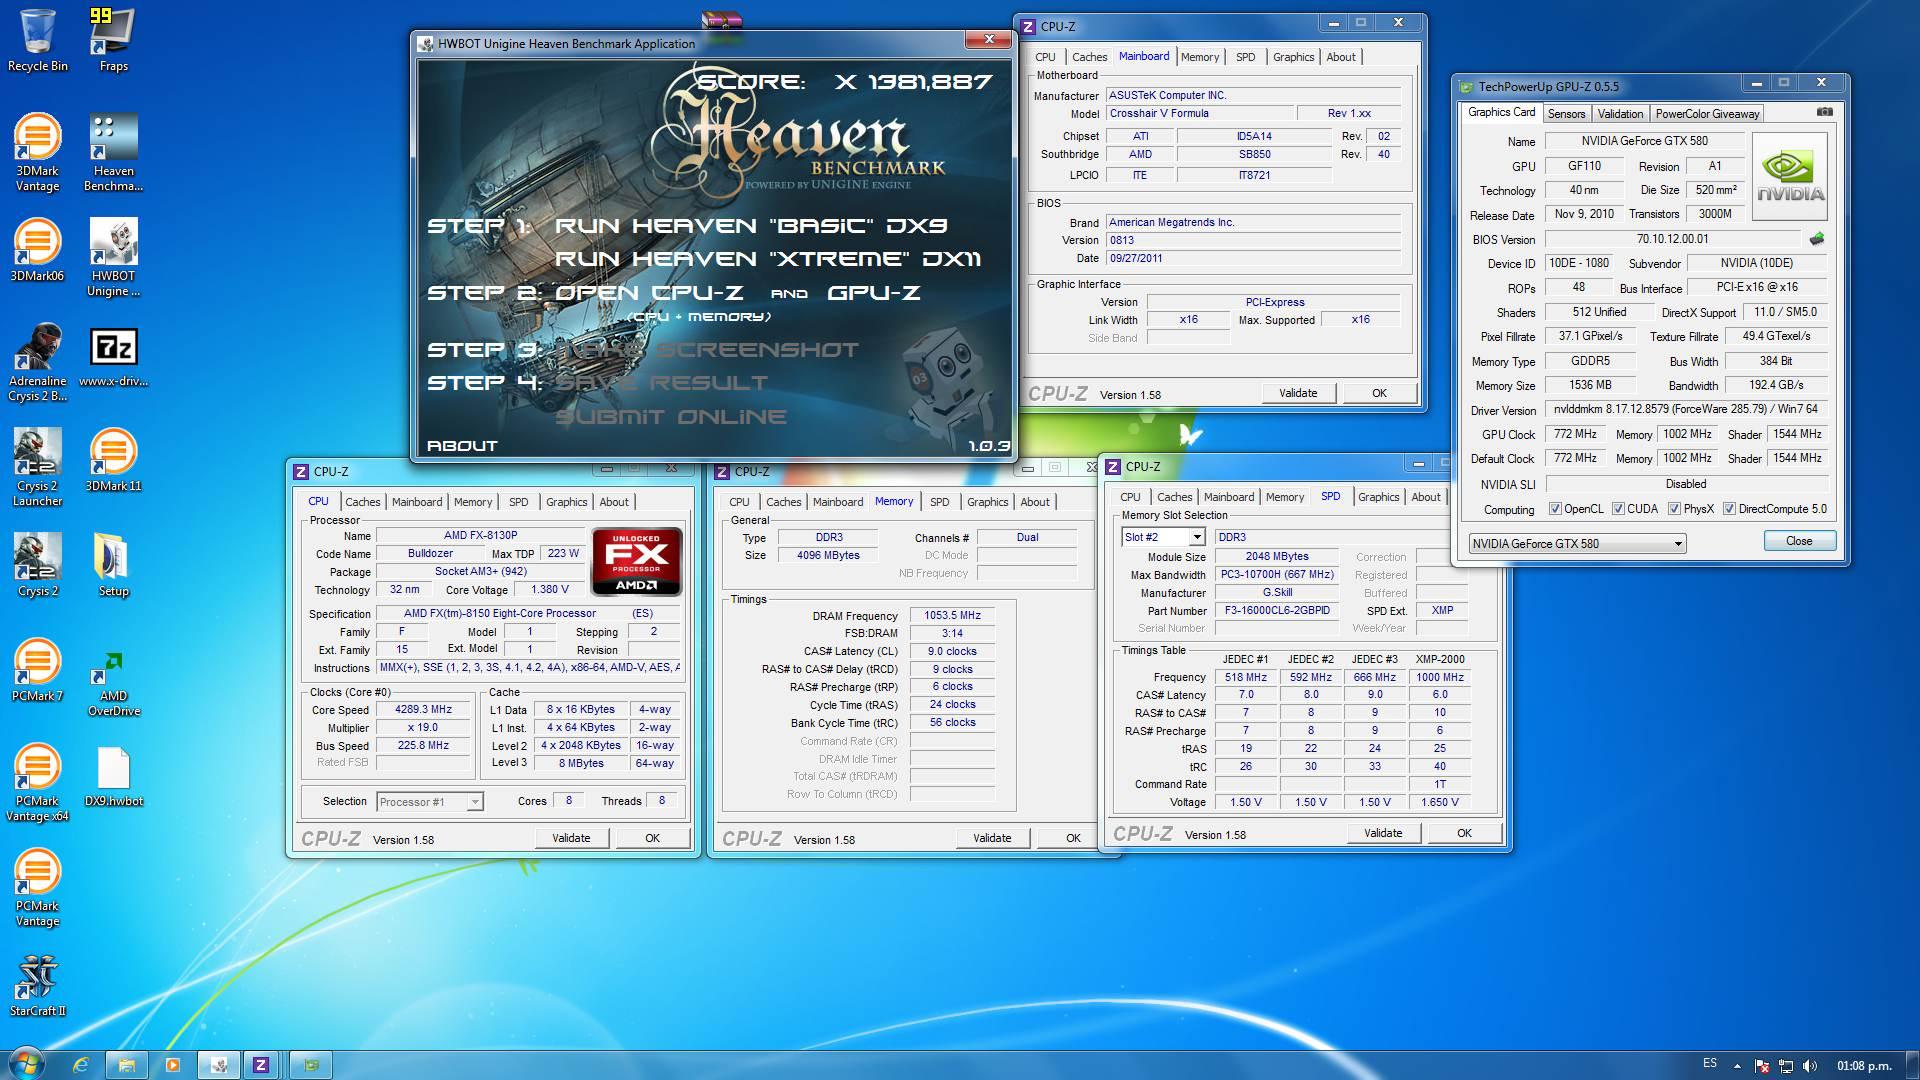Click RUN HEAVEN "BASIC" DX9 option
Image resolution: width=1920 pixels, height=1080 pixels.
coord(751,226)
